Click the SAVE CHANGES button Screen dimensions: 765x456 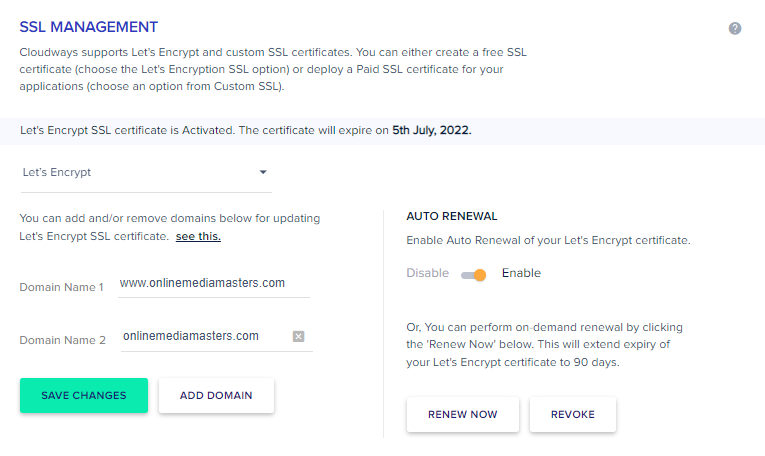pyautogui.click(x=84, y=396)
